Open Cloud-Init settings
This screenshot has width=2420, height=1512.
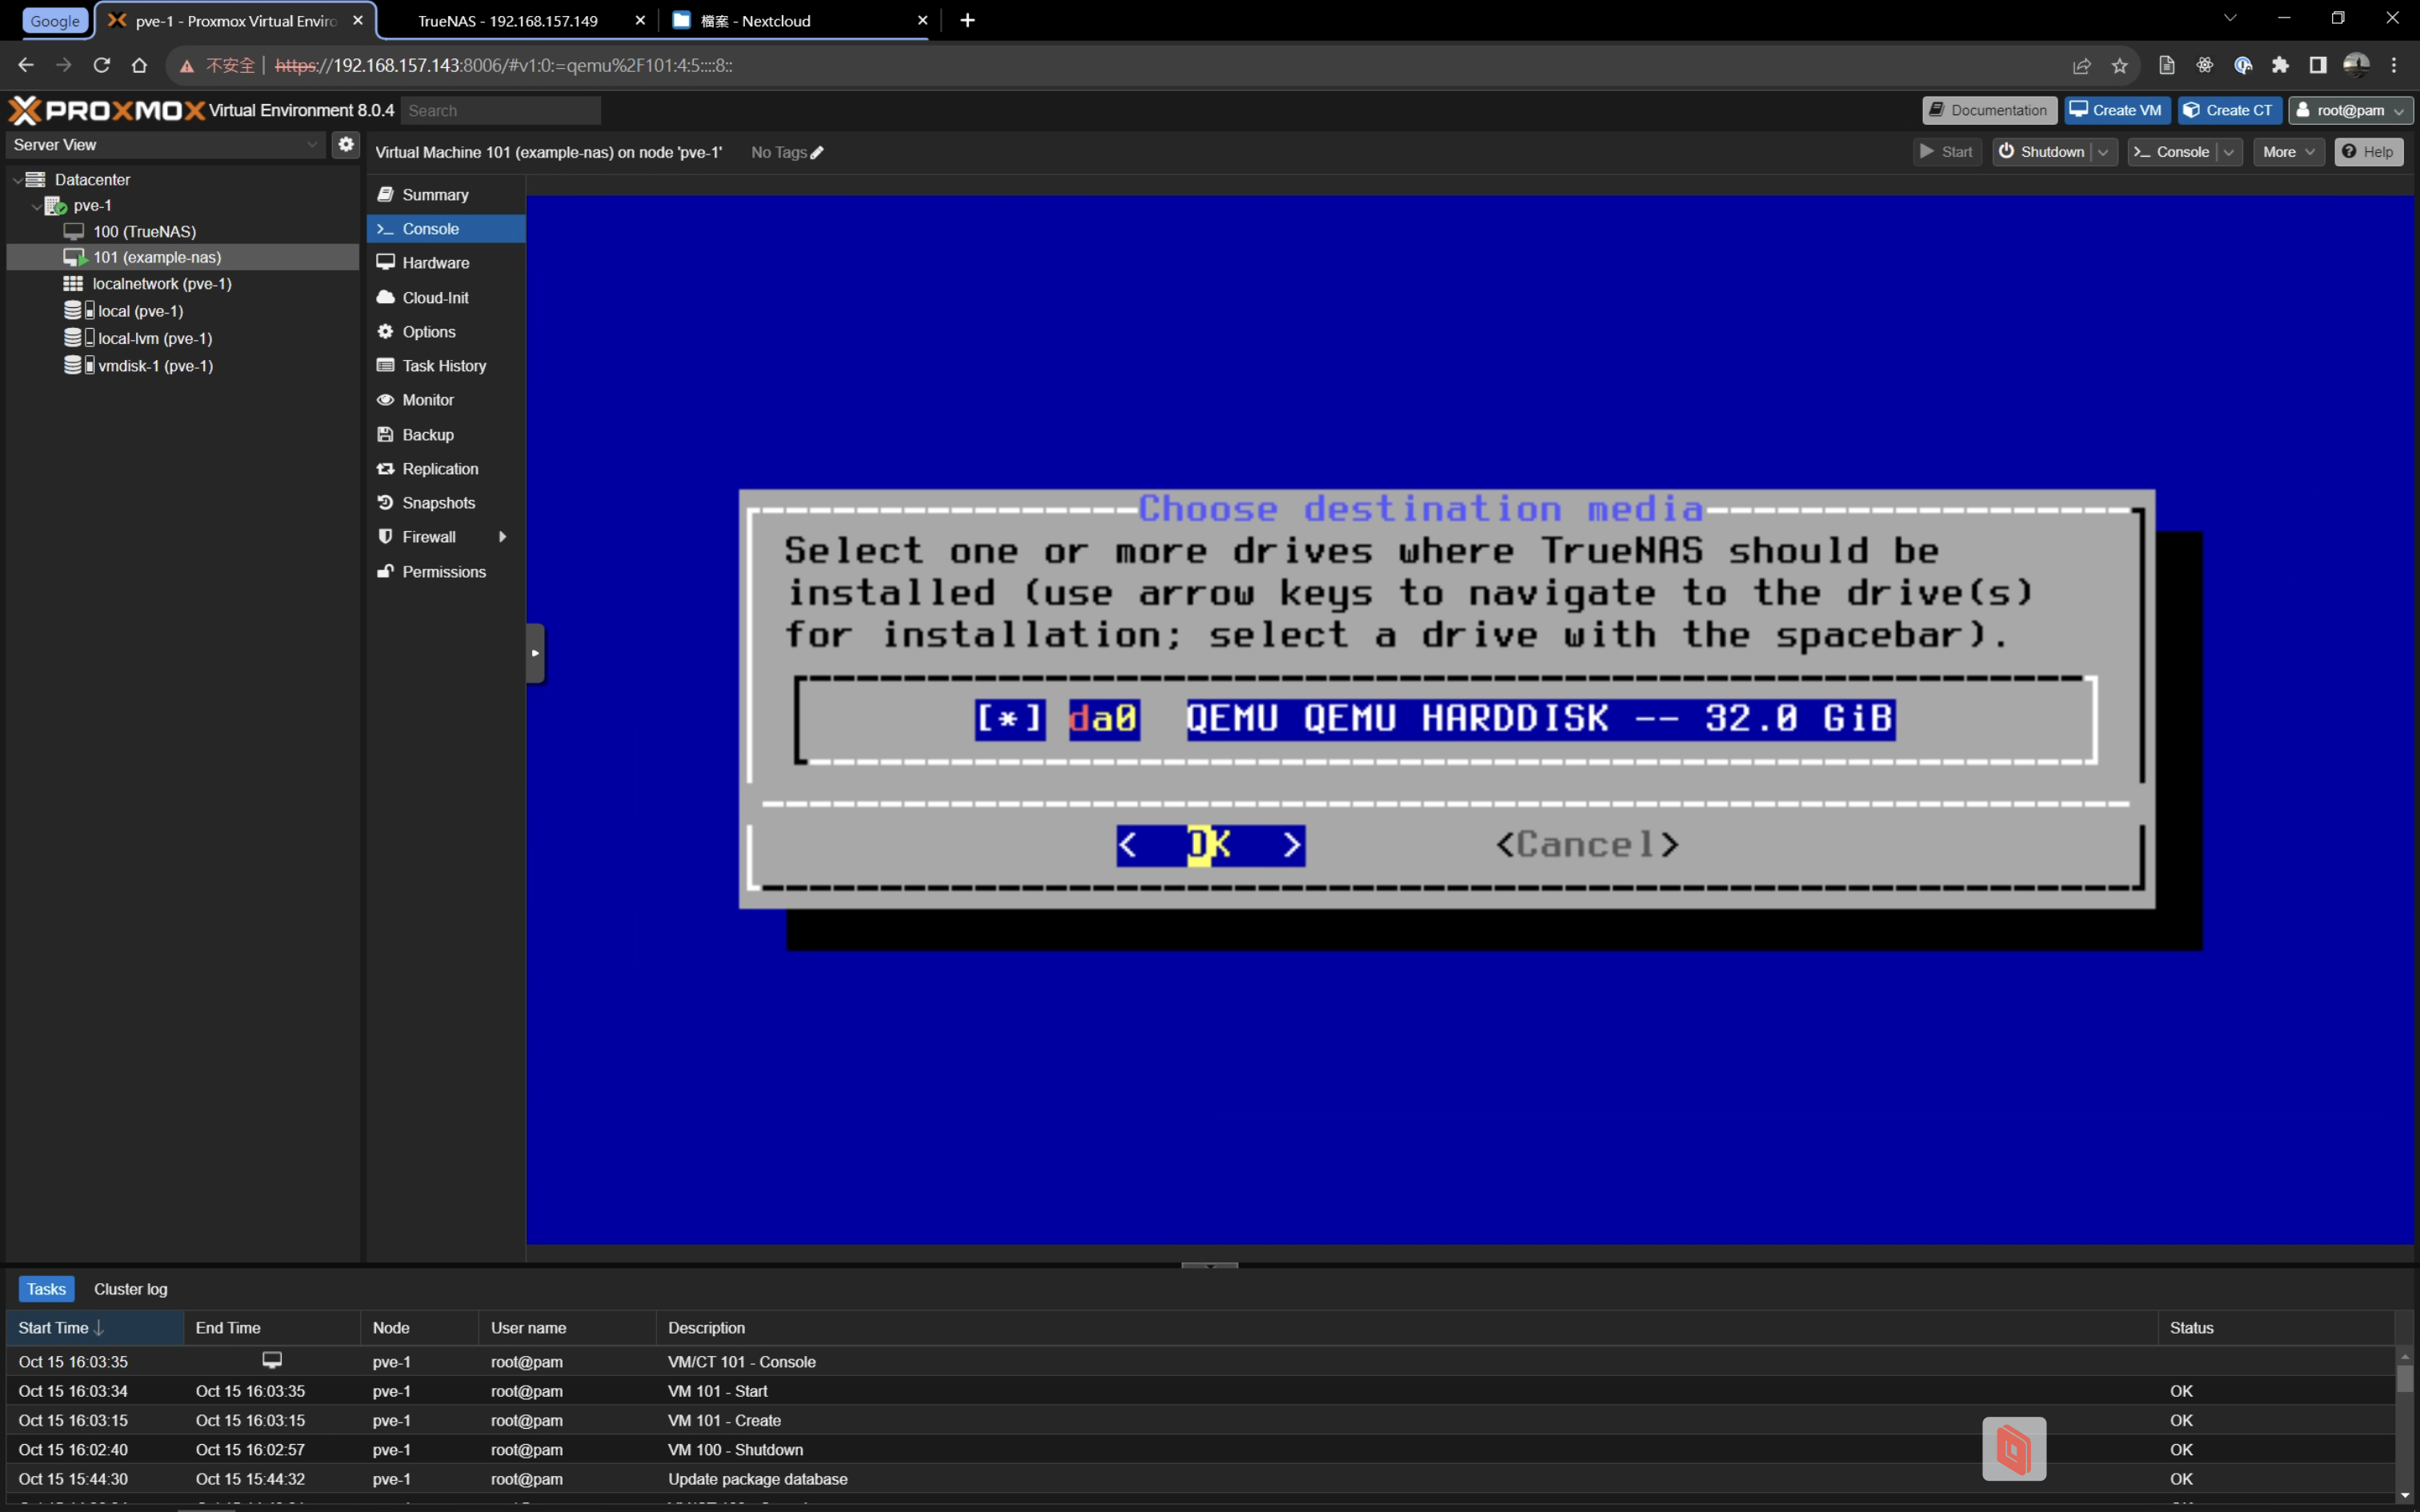[434, 298]
